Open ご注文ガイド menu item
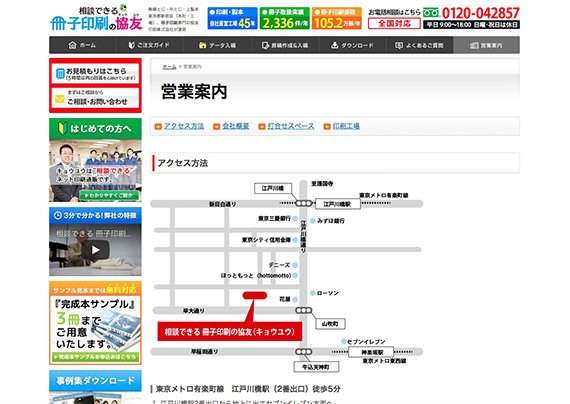This screenshot has width=570, height=404. (149, 45)
